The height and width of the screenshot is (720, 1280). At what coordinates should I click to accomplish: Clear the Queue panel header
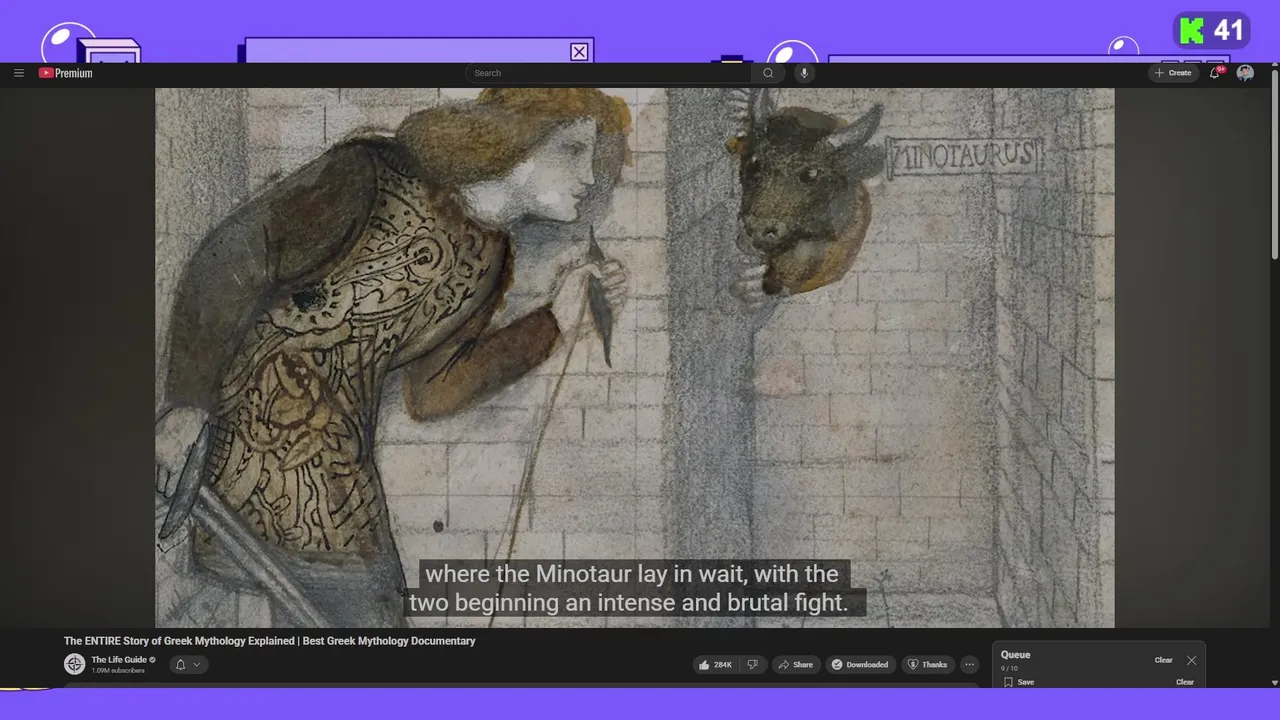(x=1163, y=660)
